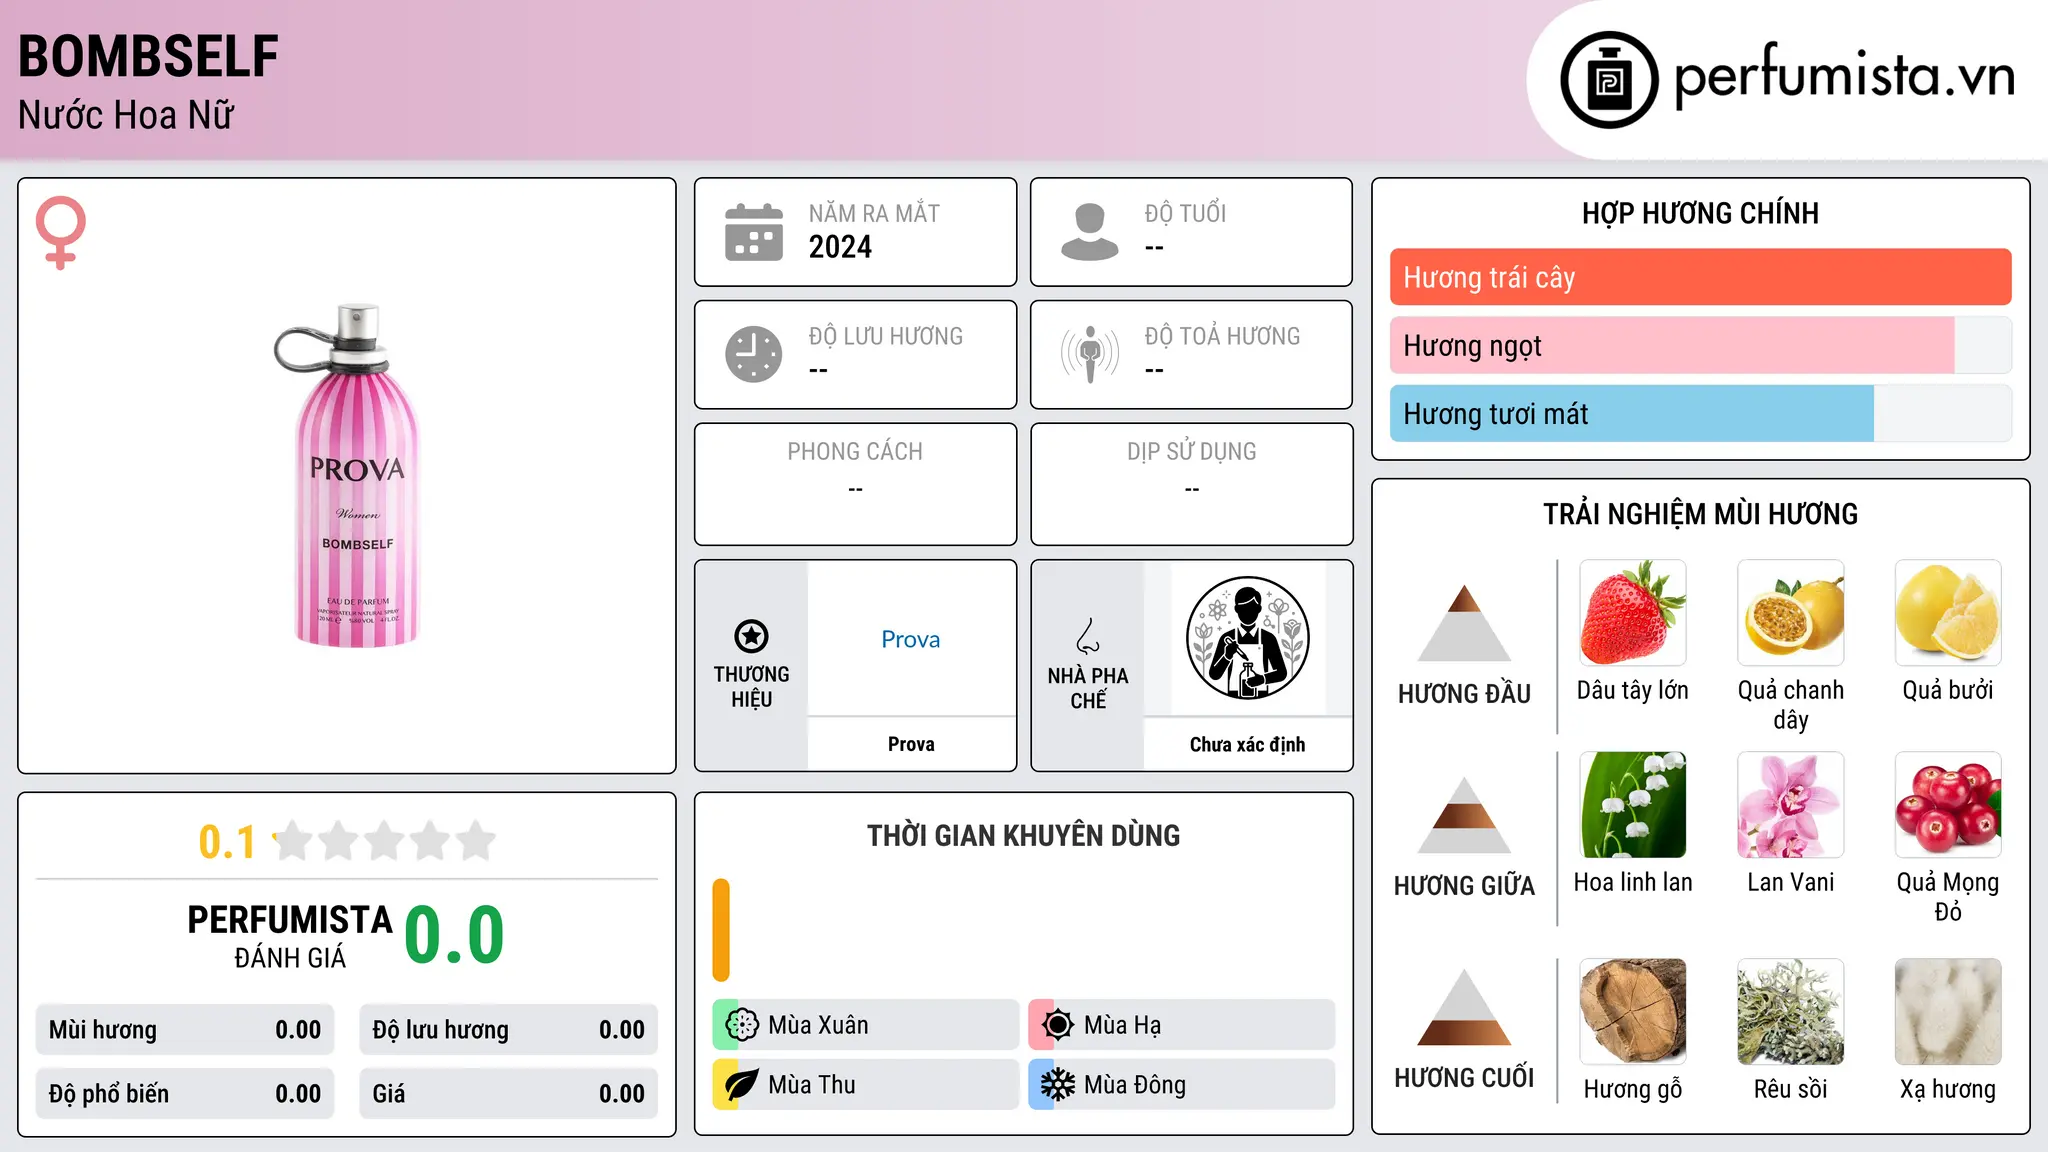Click the sillage icon beside ĐỘ TOẢ HƯƠNG

[1090, 354]
